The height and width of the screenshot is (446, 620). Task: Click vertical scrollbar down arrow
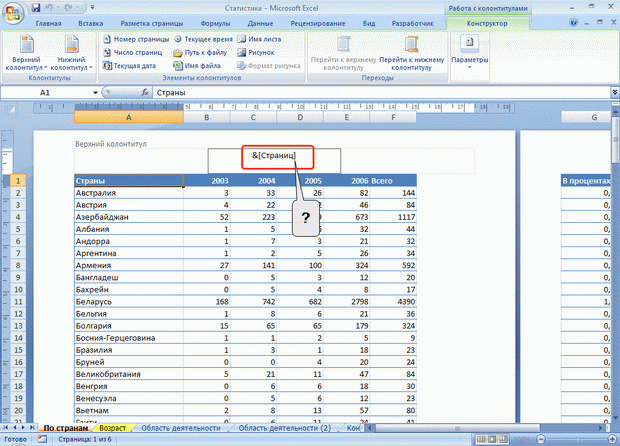615,417
